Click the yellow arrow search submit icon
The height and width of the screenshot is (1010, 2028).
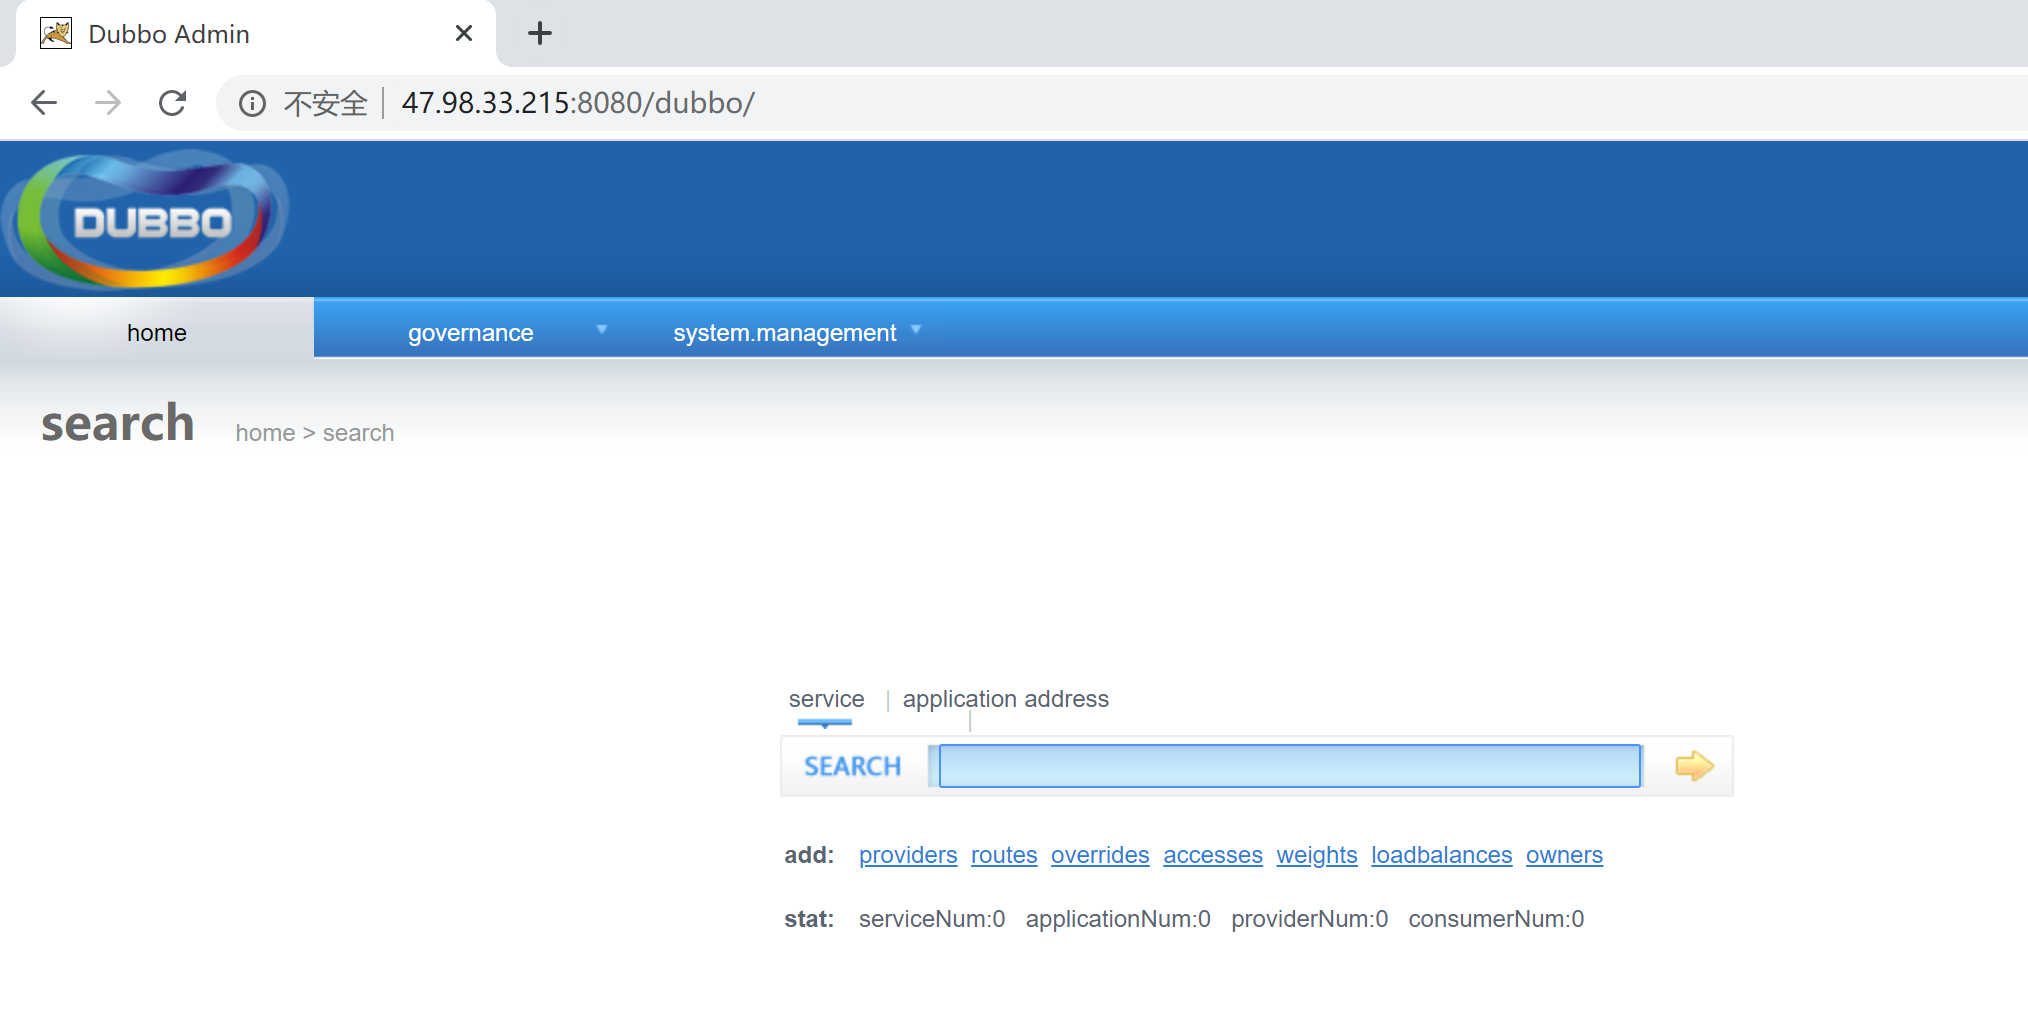point(1694,766)
